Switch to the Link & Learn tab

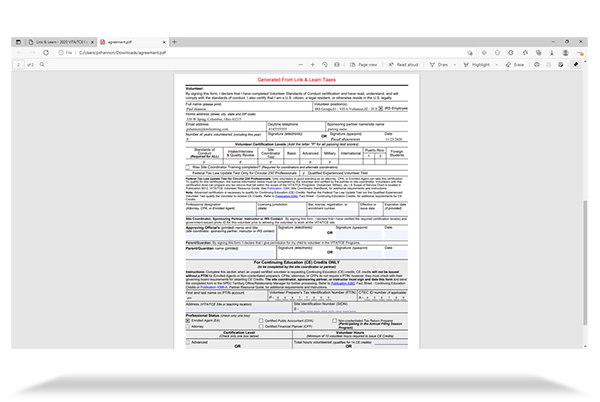click(61, 42)
